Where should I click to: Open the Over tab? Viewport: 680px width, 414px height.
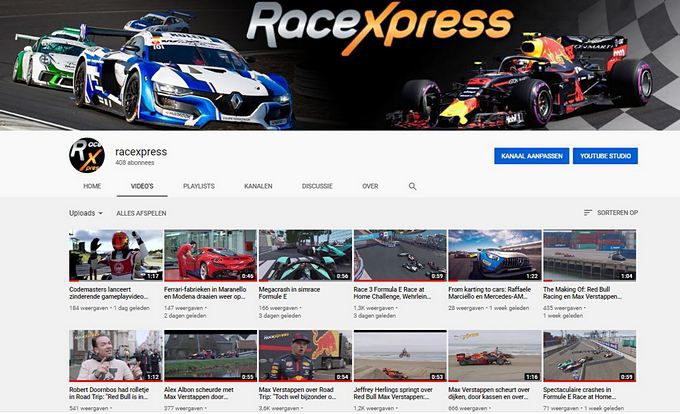point(370,186)
